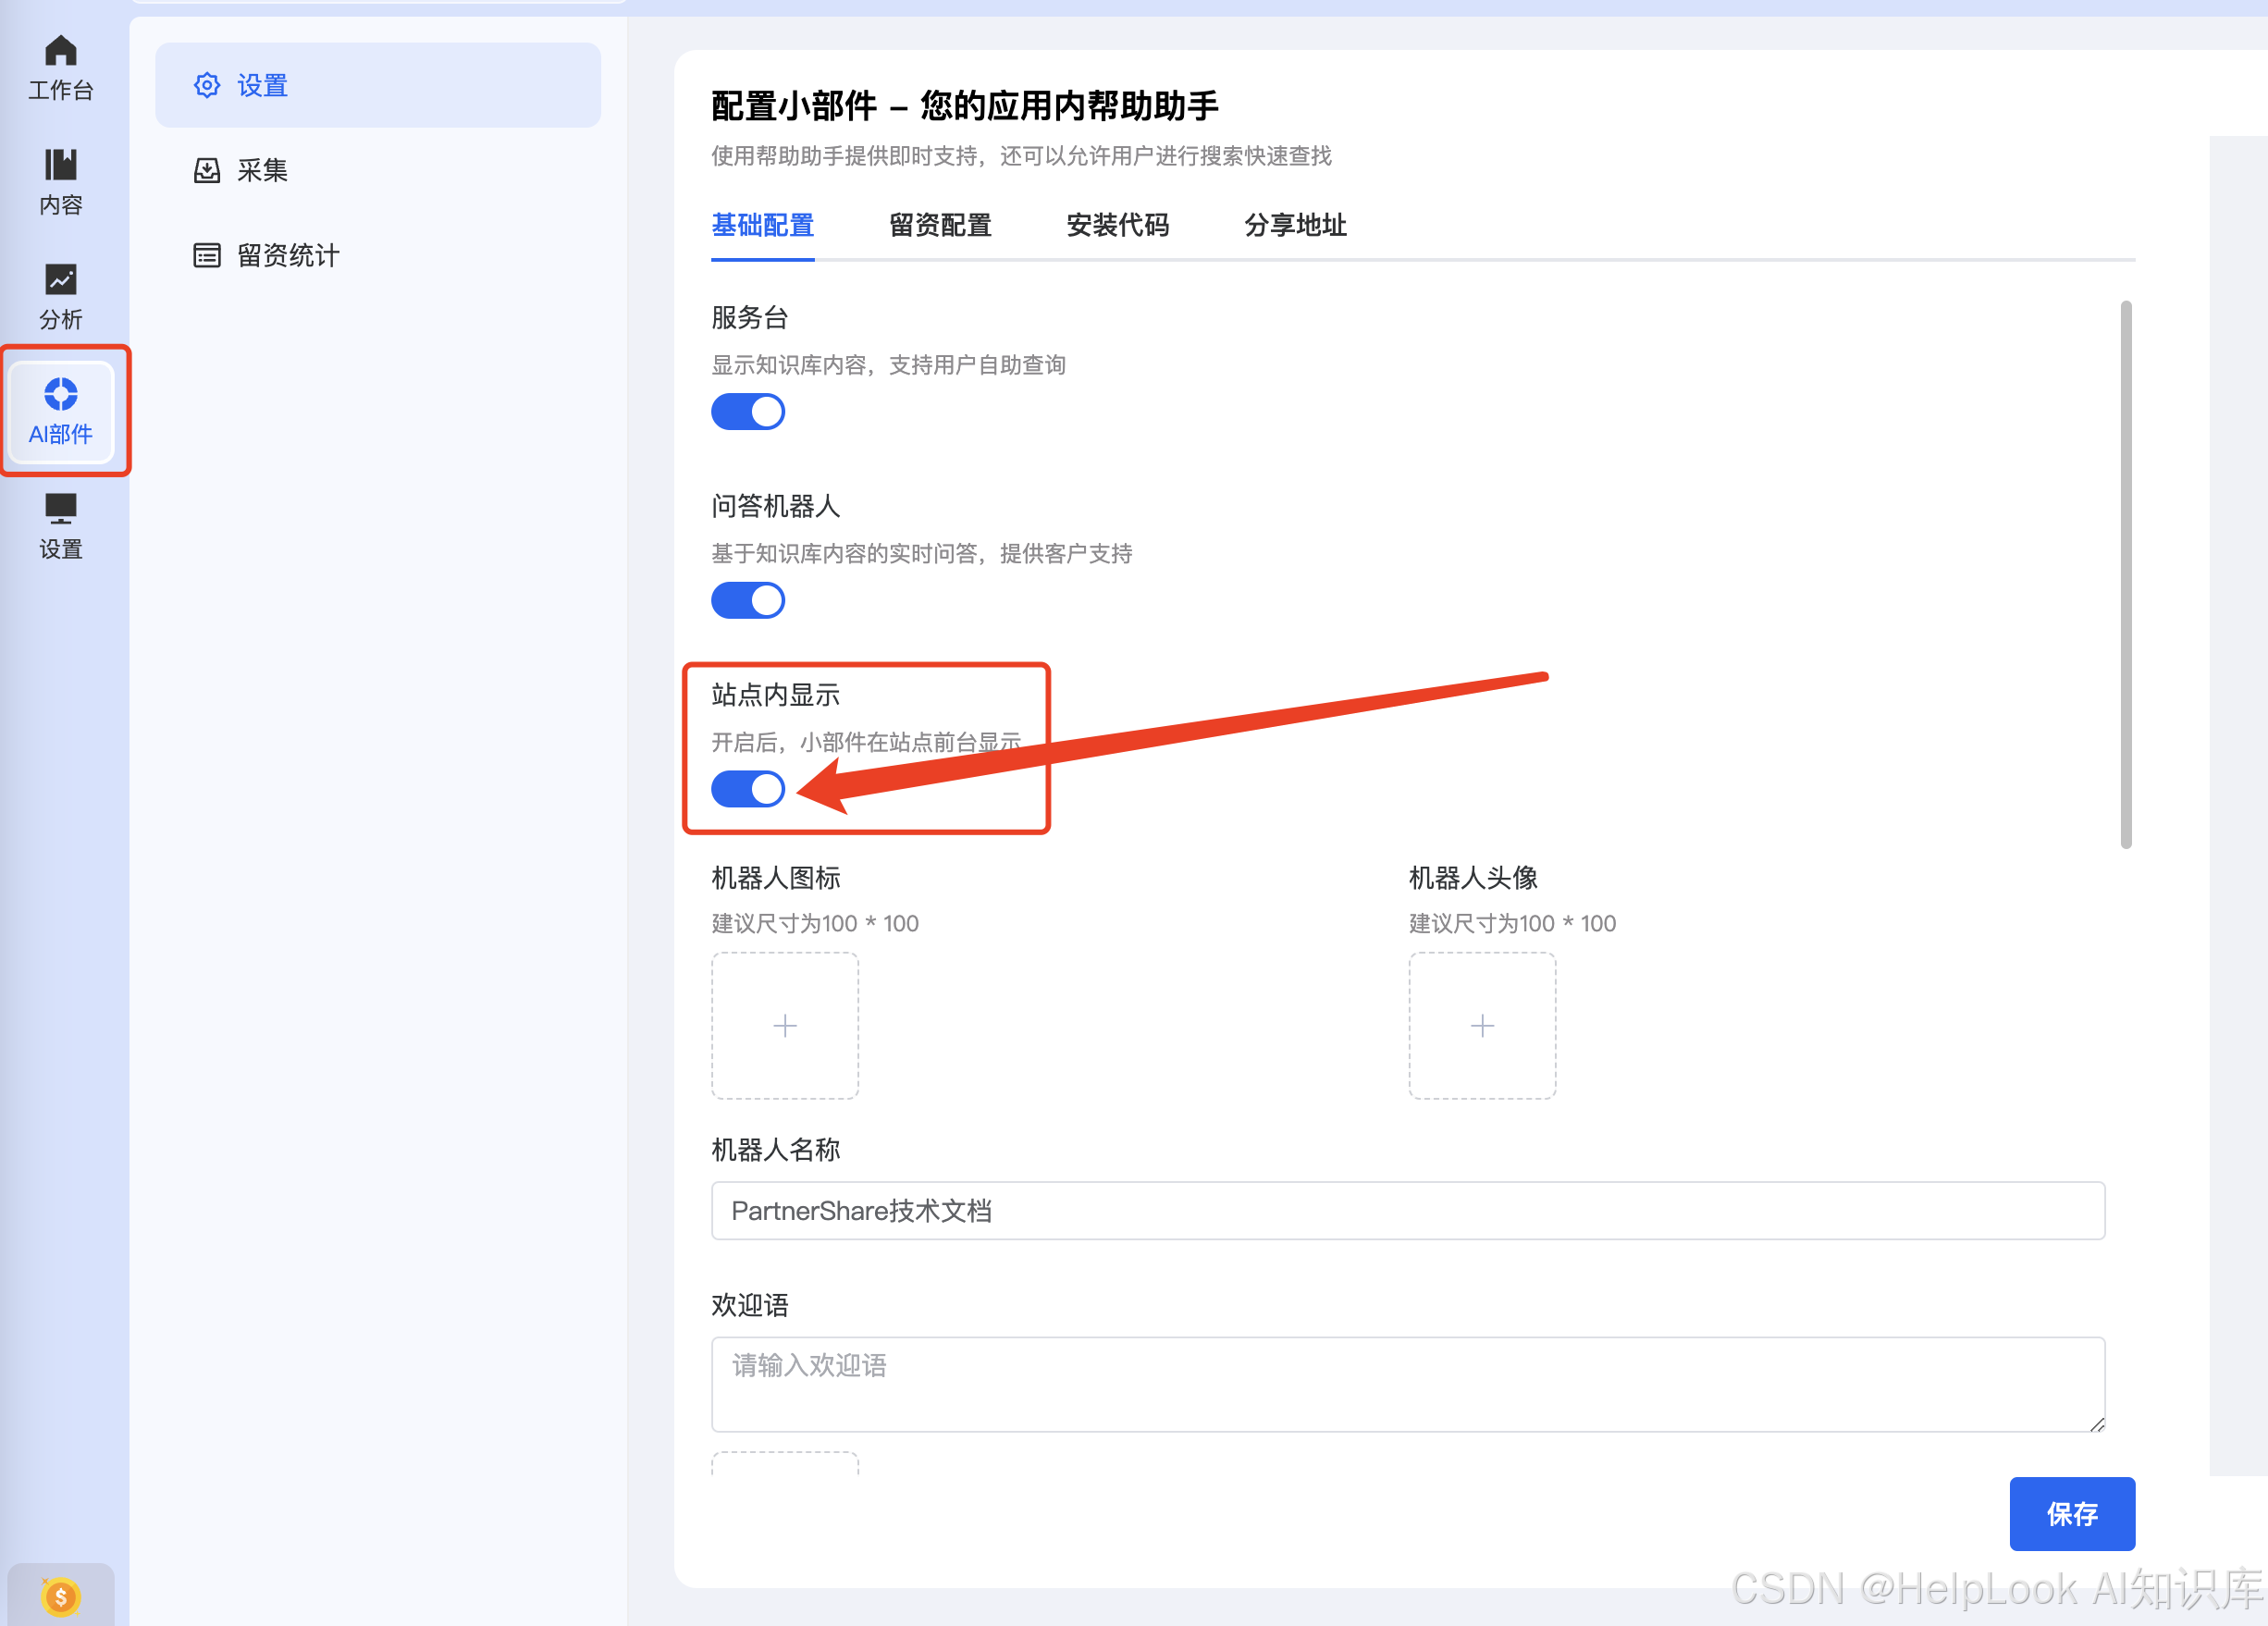Click the gold coin icon at bottom-left
Viewport: 2268px width, 1626px height.
coord(60,1596)
